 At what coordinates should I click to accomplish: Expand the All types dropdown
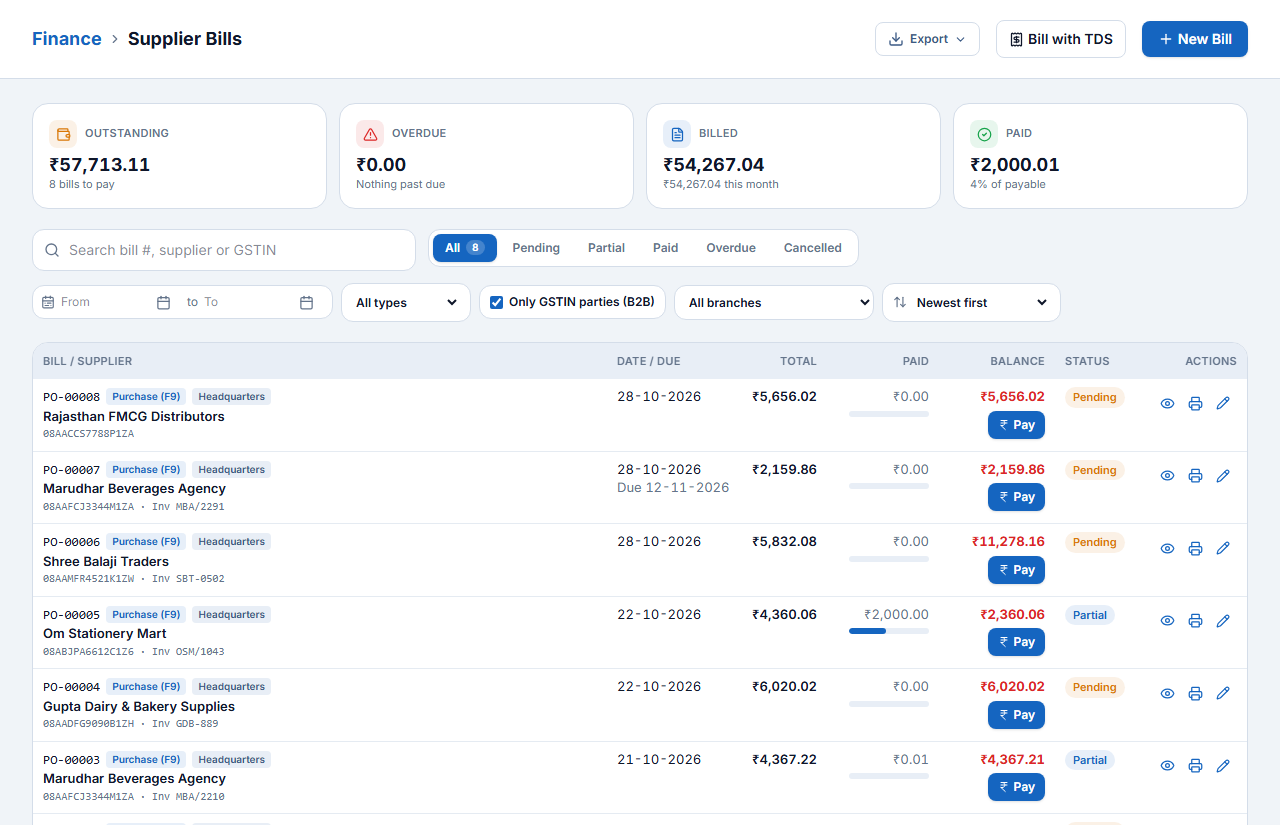tap(406, 302)
